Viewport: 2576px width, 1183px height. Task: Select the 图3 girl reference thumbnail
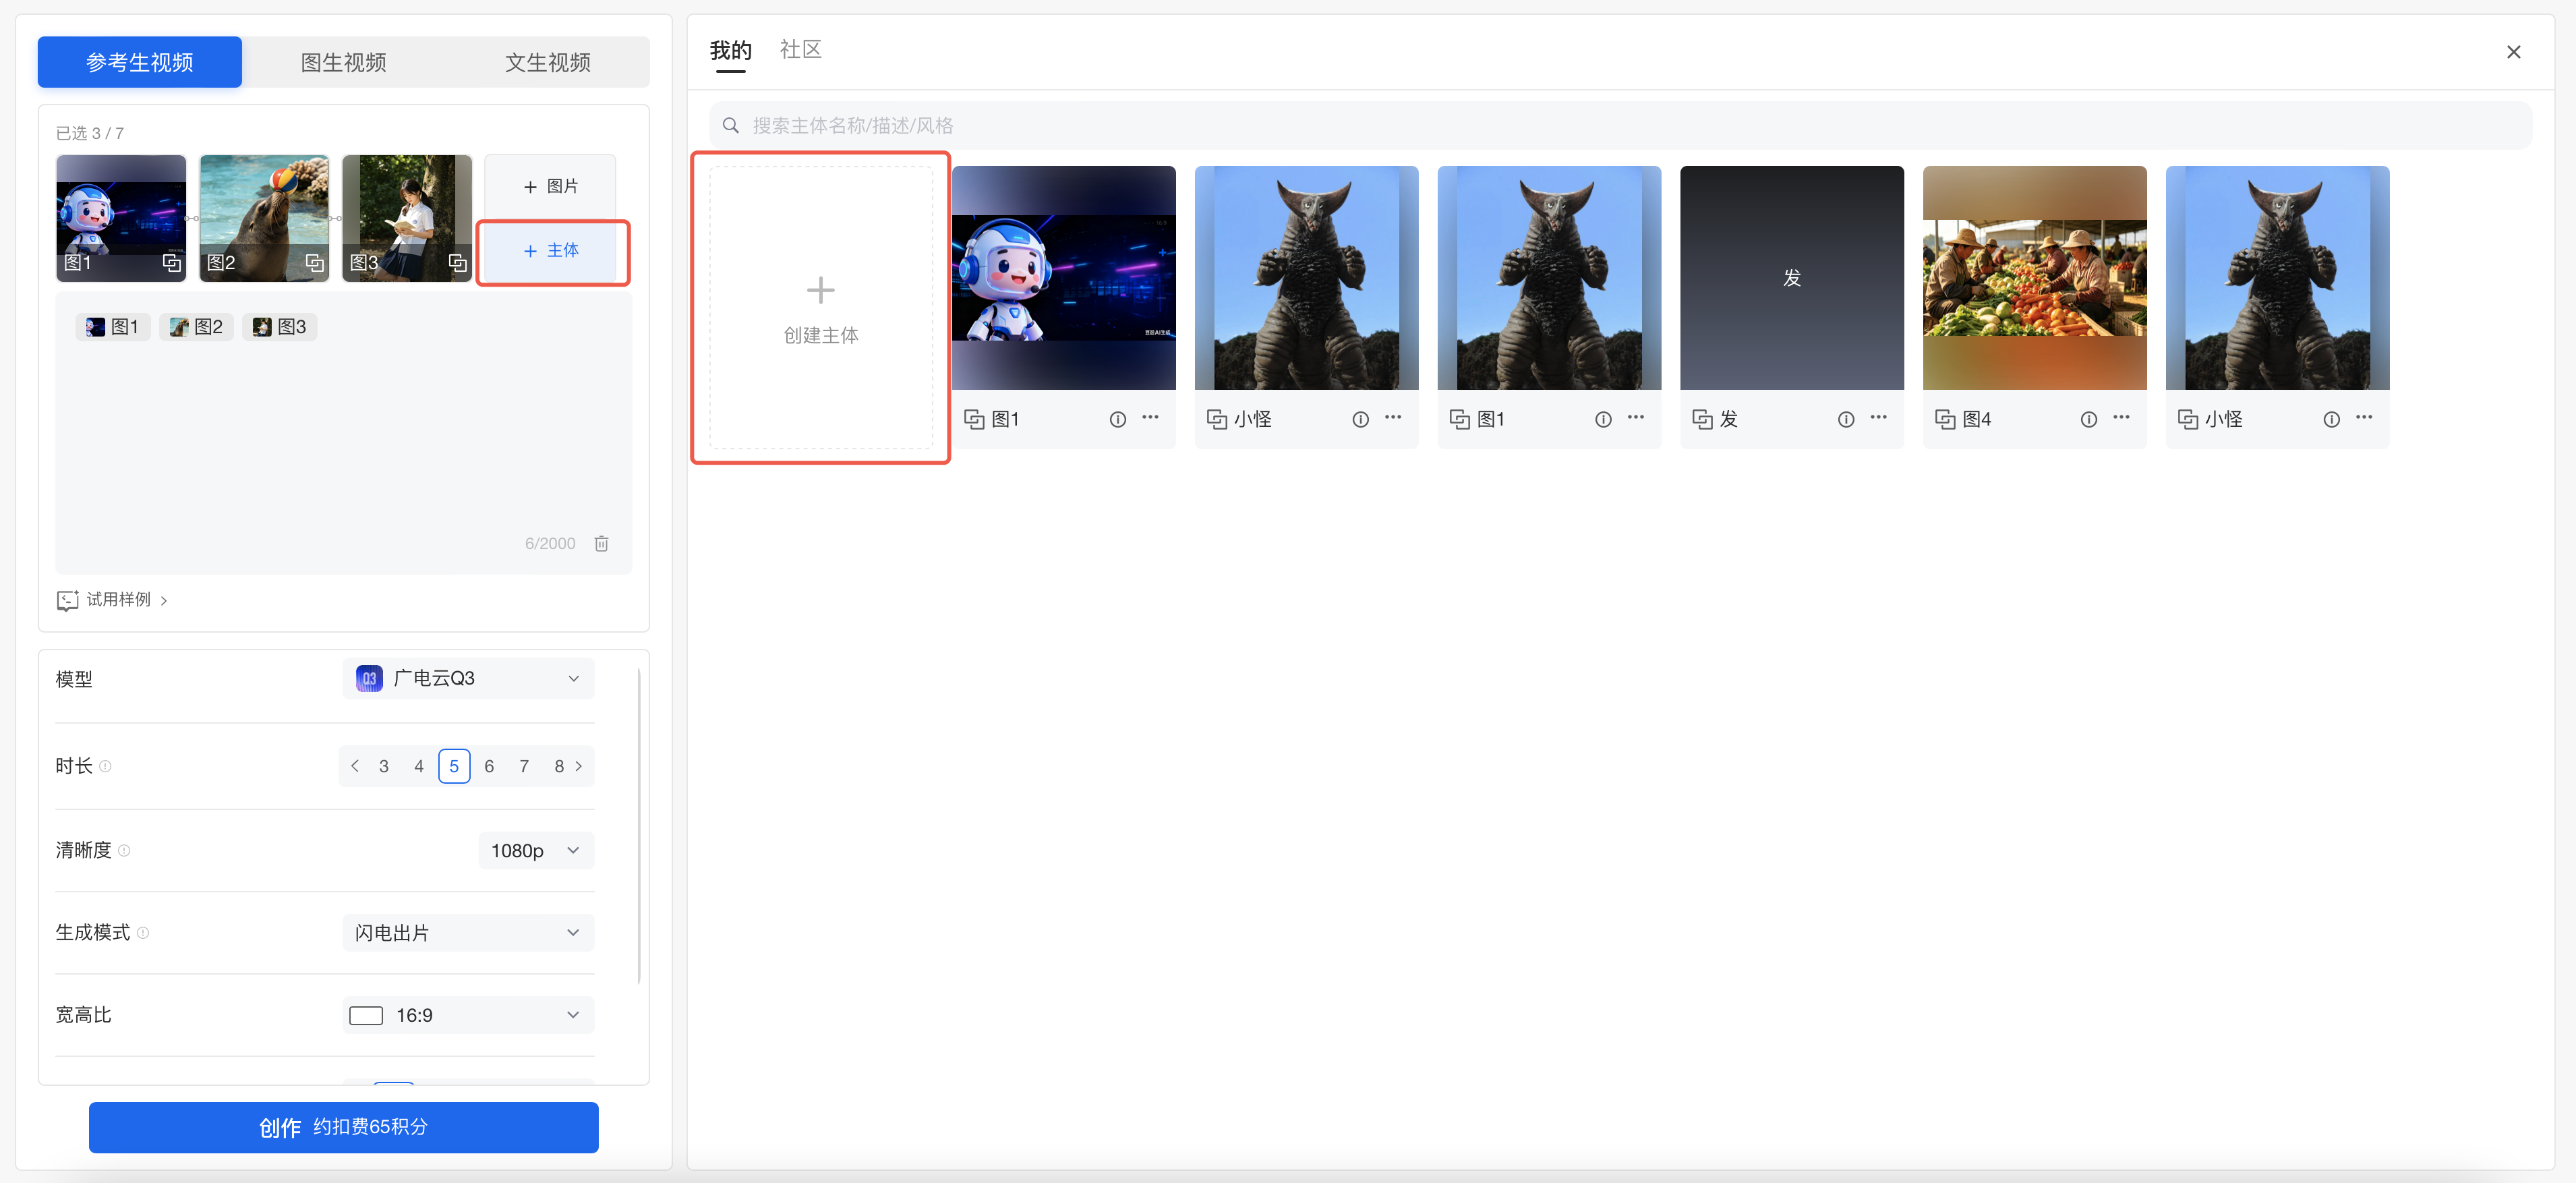point(407,218)
